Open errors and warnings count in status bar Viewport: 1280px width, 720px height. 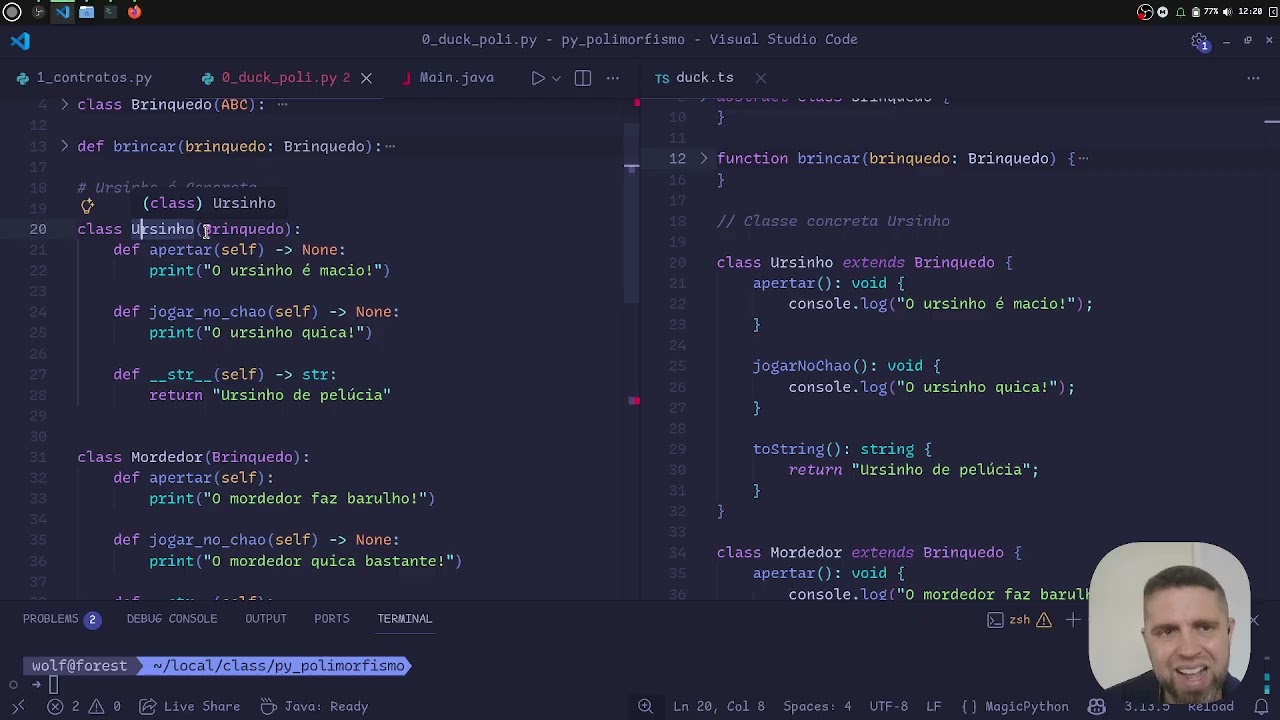[84, 706]
